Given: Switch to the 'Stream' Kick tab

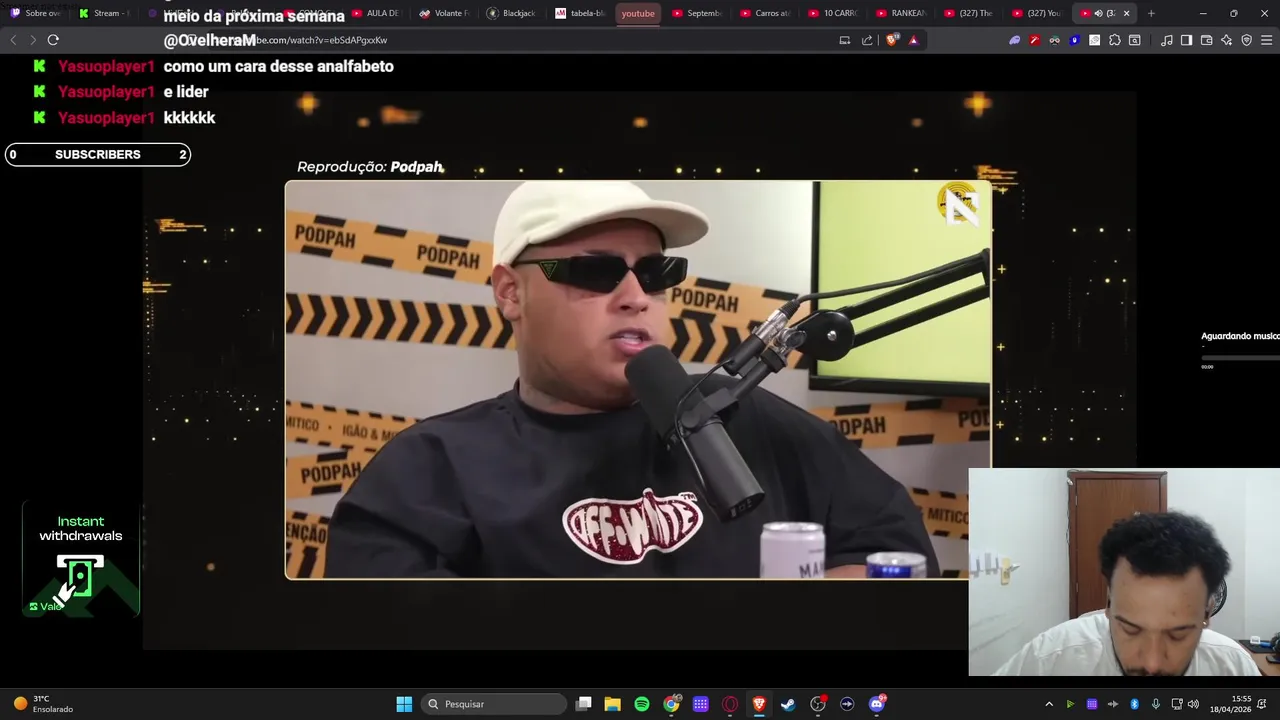Looking at the screenshot, I should pos(104,13).
